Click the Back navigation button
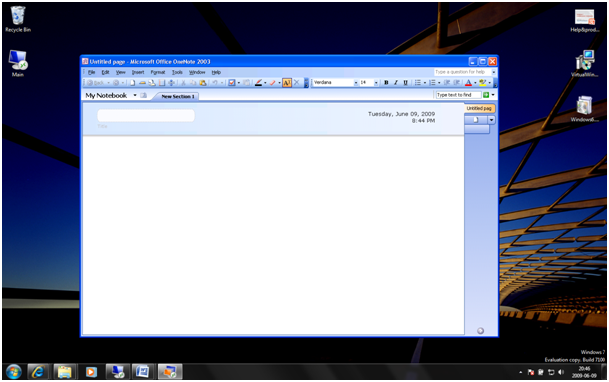This screenshot has width=609, height=382. point(96,83)
